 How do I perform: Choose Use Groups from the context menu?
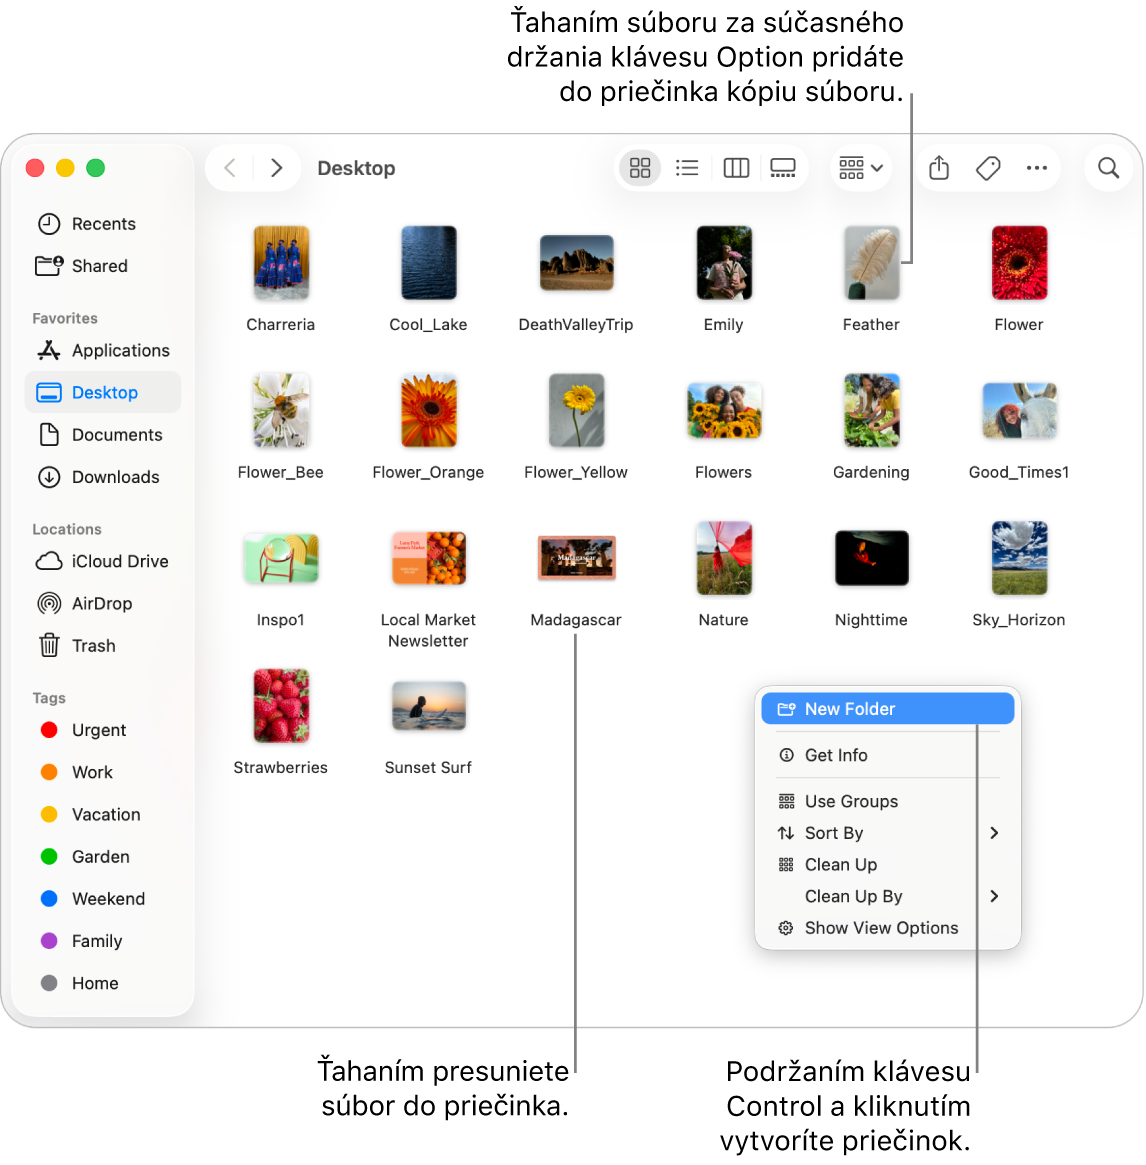pos(887,801)
